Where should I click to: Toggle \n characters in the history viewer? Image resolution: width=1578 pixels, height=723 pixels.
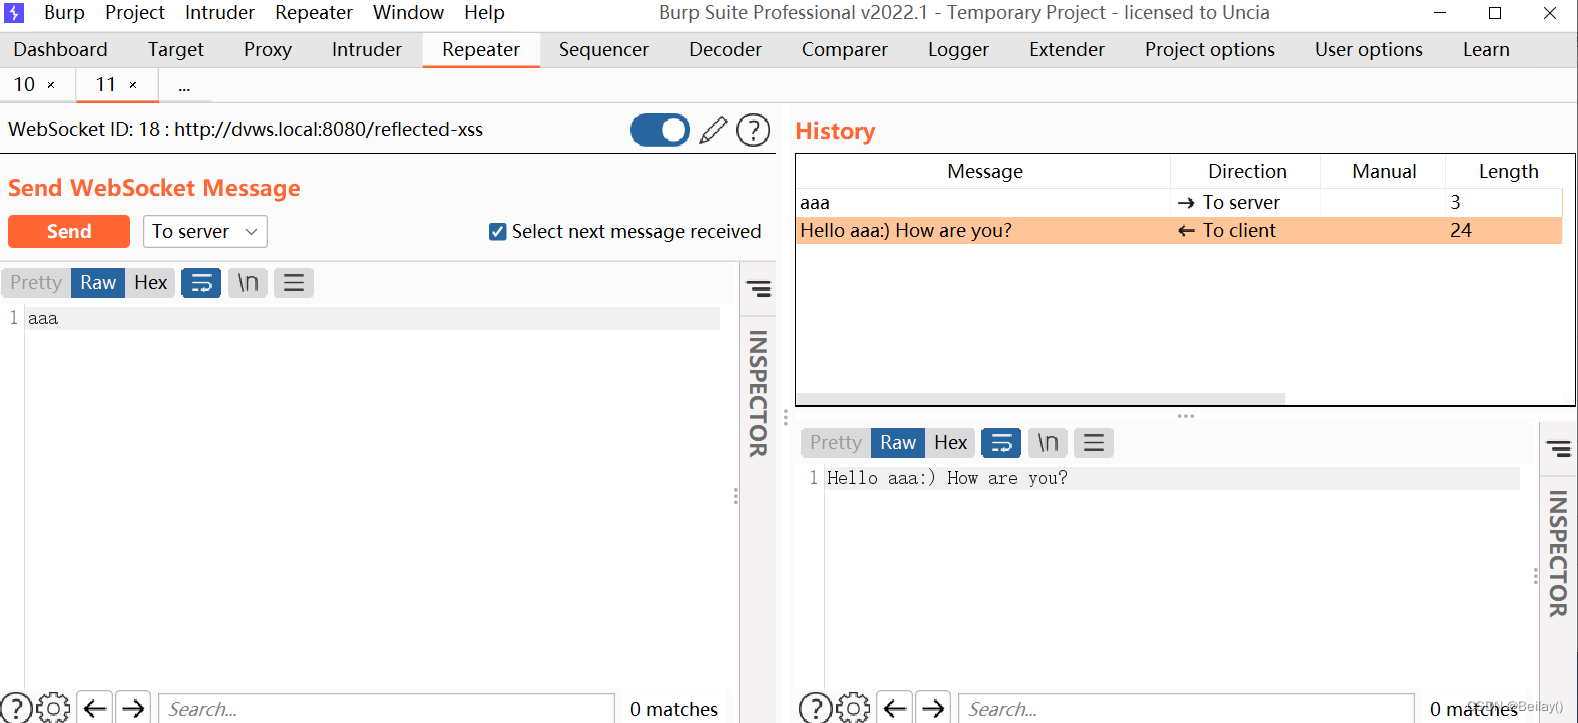1048,443
